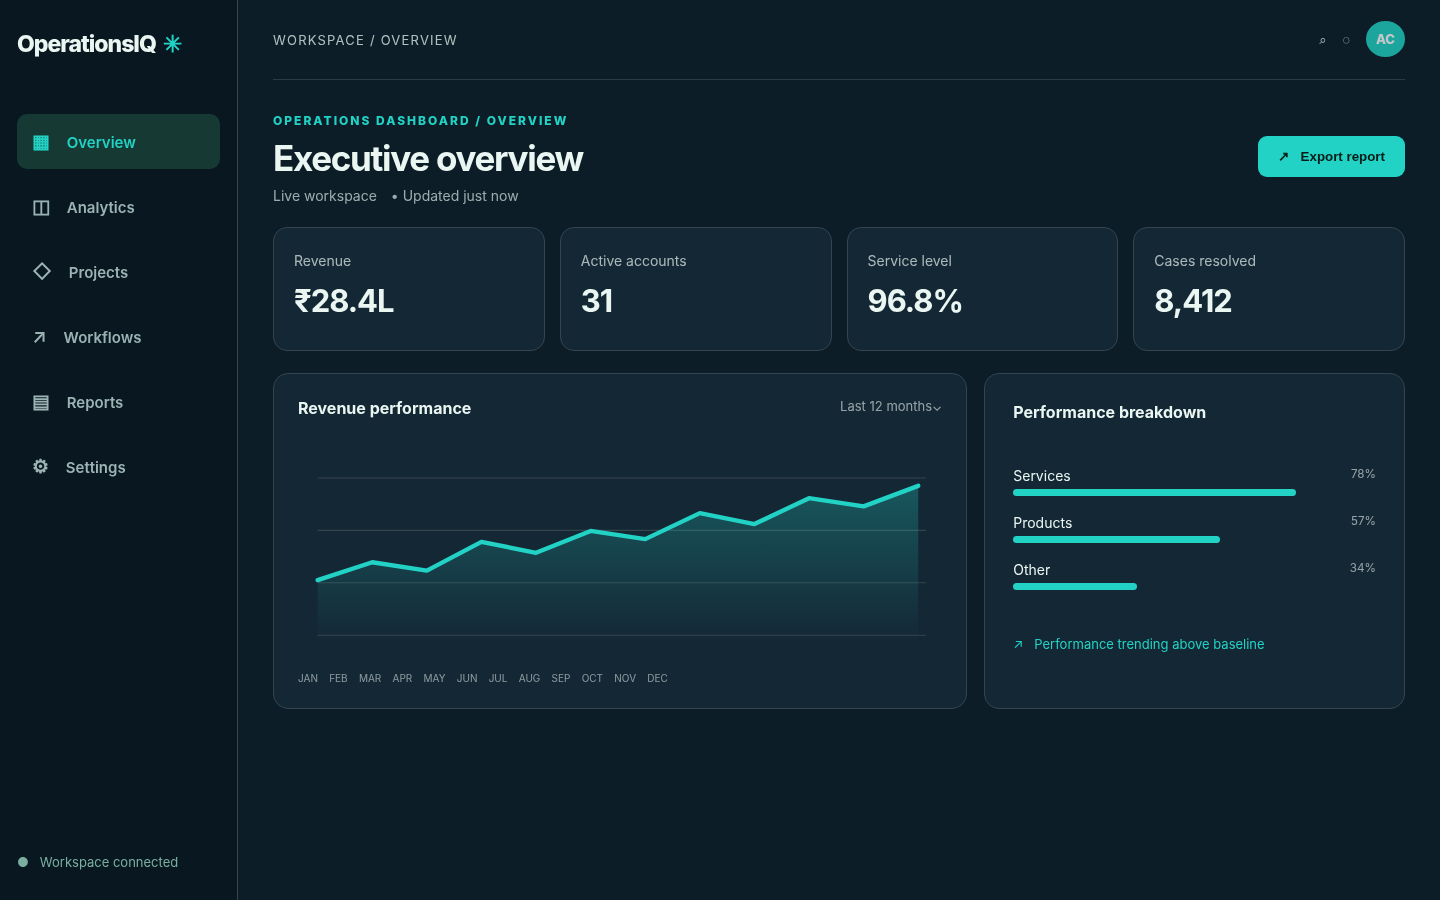Click the WORKSPACE / OVERVIEW breadcrumb
The image size is (1440, 900).
click(x=365, y=40)
